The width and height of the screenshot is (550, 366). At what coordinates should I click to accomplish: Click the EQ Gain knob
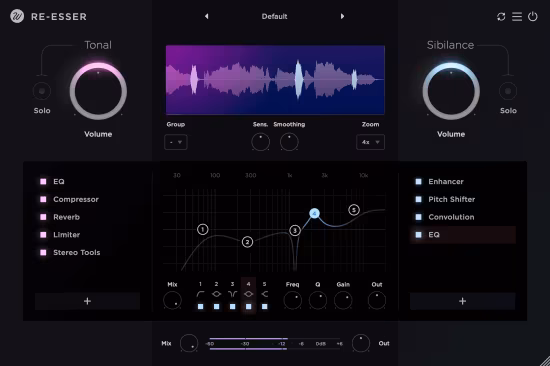pos(343,300)
